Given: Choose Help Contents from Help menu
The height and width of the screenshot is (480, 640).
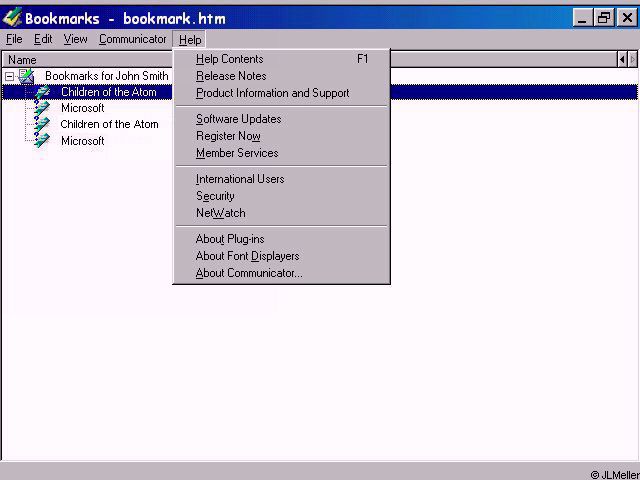Looking at the screenshot, I should (x=282, y=59).
